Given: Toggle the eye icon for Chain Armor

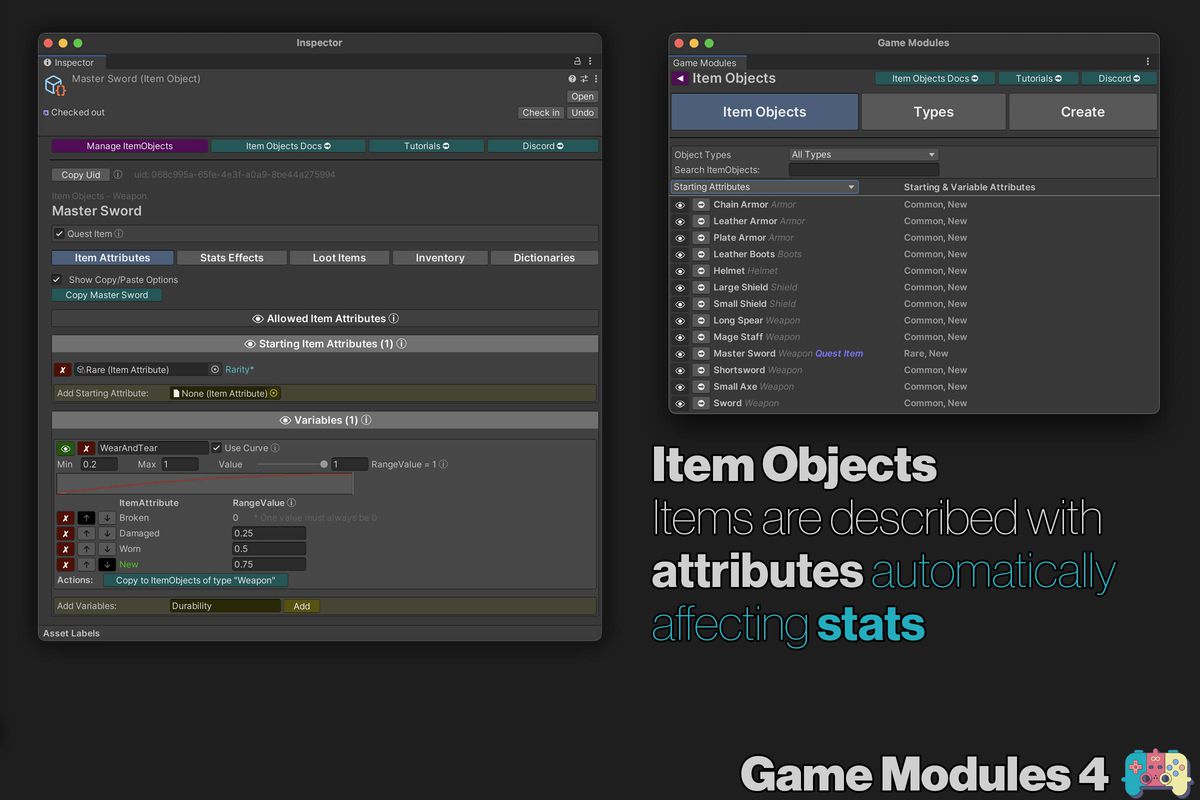Looking at the screenshot, I should tap(680, 205).
